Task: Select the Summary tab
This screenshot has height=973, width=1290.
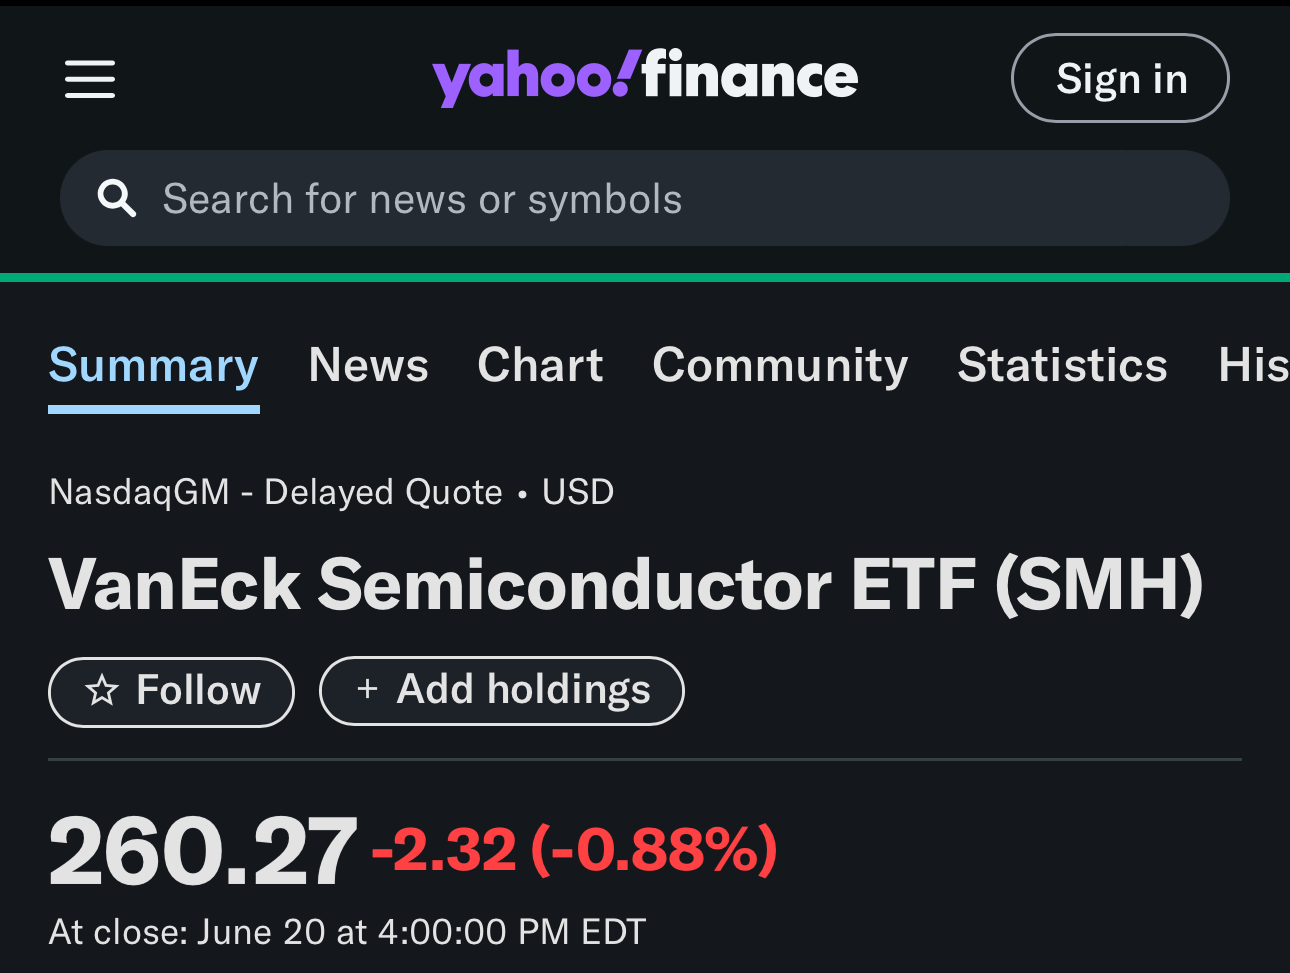Action: point(154,365)
